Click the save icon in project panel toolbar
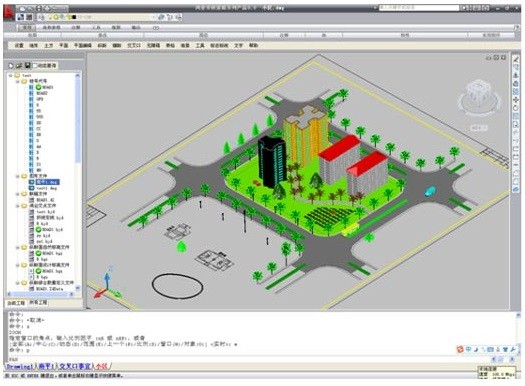 tap(27, 65)
